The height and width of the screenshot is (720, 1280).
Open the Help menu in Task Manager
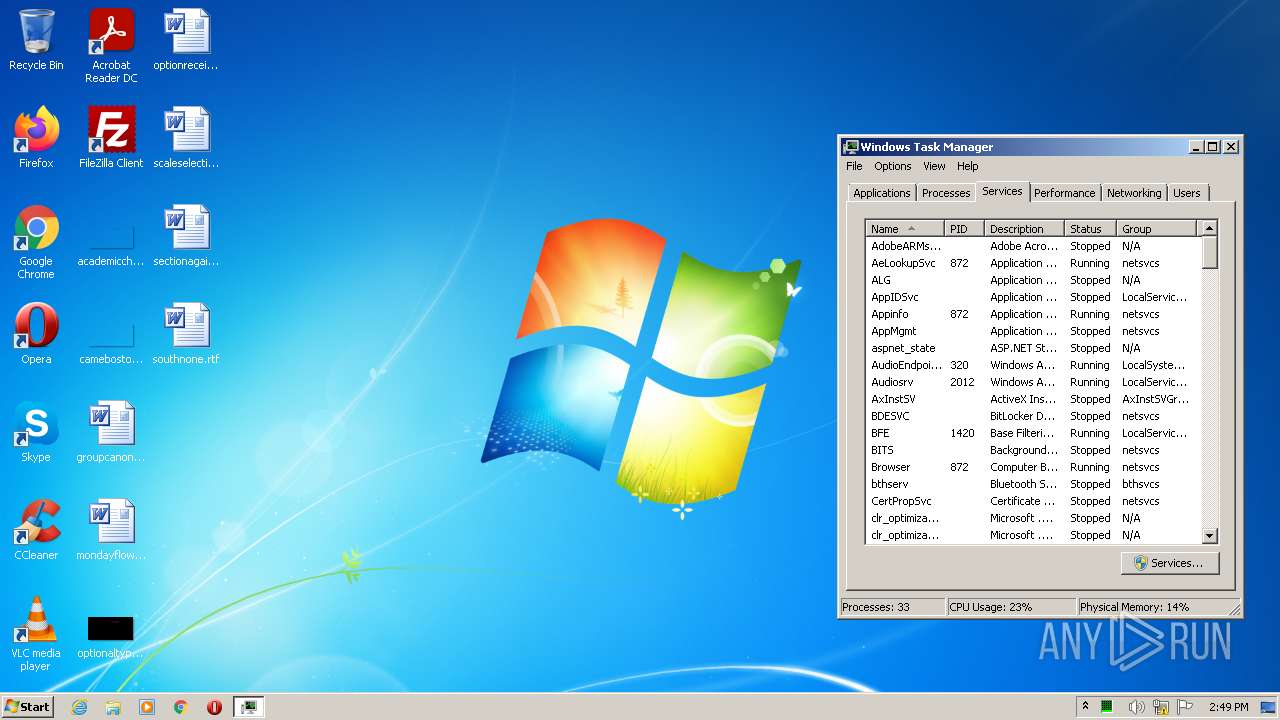(x=967, y=166)
